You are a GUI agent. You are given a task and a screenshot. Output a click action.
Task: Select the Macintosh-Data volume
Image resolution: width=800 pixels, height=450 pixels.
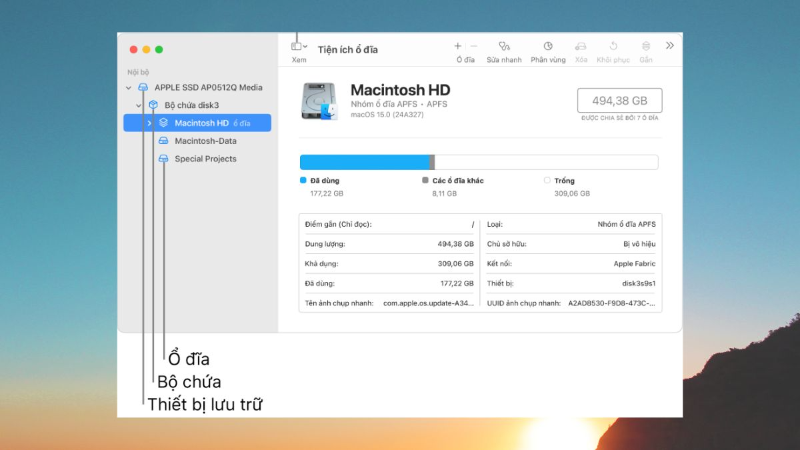(205, 141)
